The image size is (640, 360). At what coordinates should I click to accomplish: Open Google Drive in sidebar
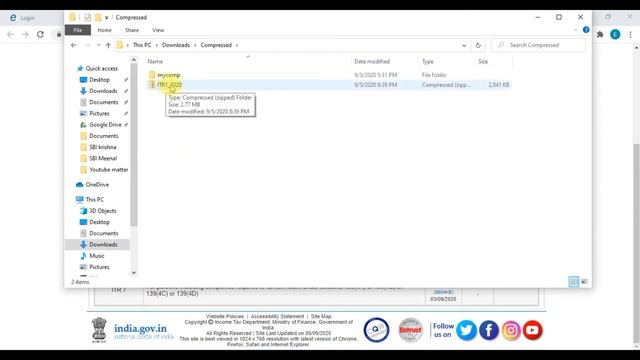105,124
